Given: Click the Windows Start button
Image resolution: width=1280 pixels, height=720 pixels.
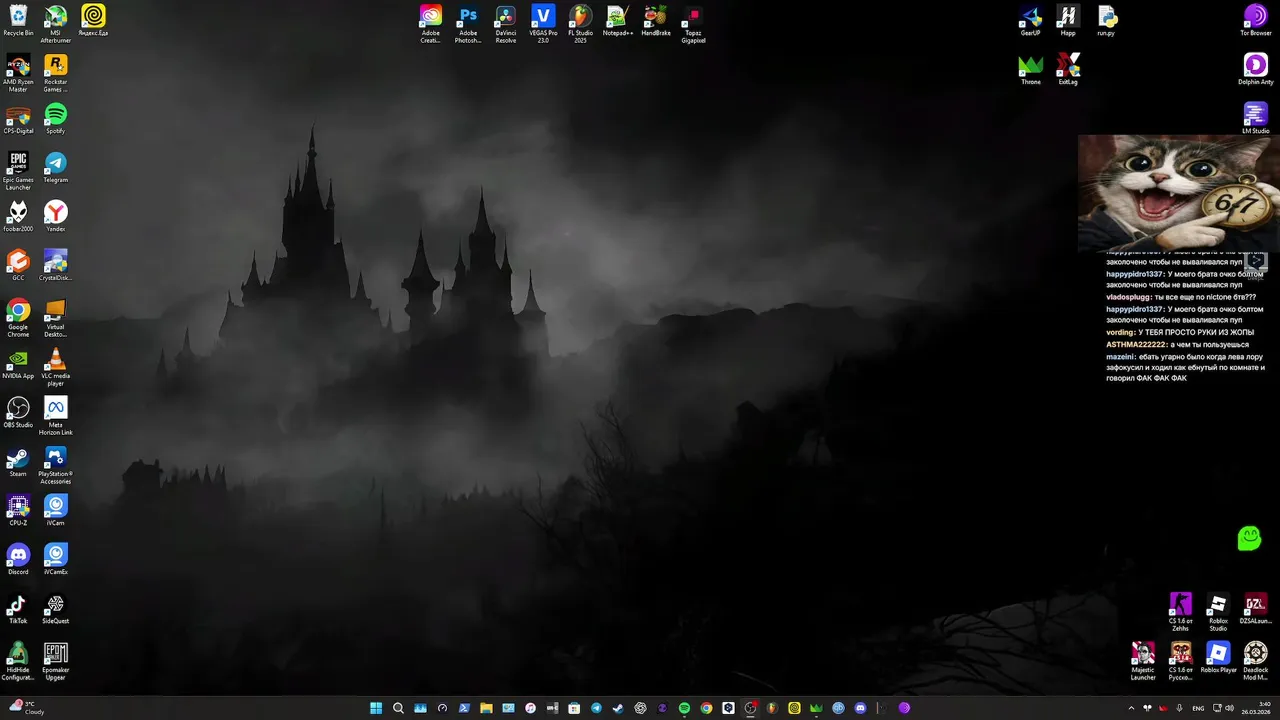Looking at the screenshot, I should click(376, 708).
